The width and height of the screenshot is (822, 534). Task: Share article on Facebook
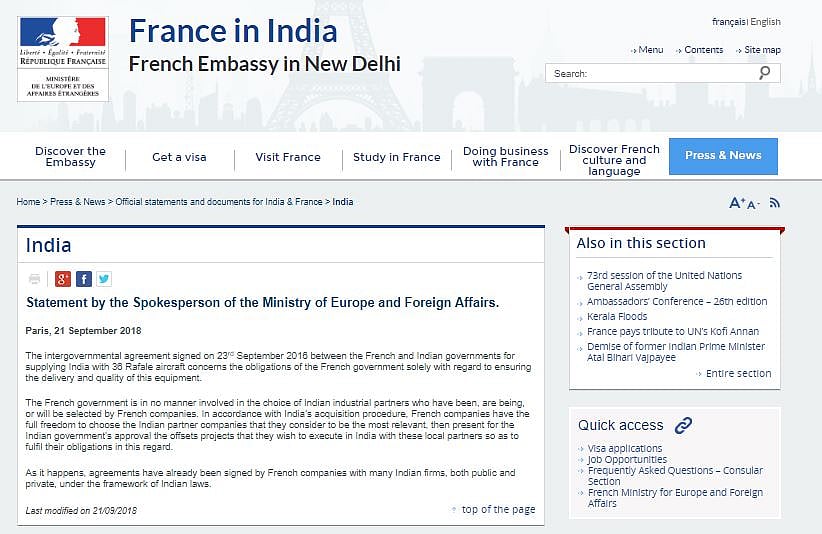pyautogui.click(x=84, y=279)
